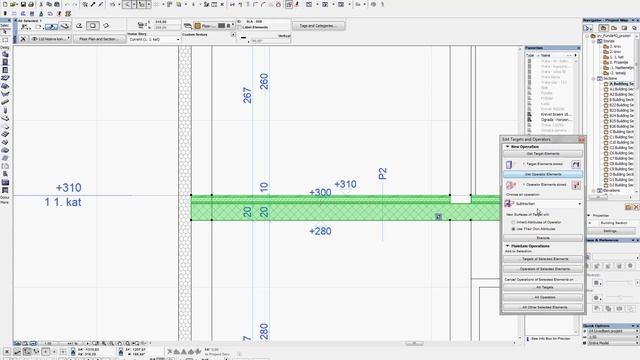Screen dimensions: 640x360
Task: Create a new file from the toolbar
Action: (x=5, y=4)
